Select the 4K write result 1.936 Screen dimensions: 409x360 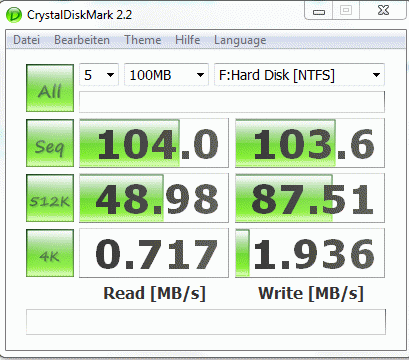pos(310,253)
